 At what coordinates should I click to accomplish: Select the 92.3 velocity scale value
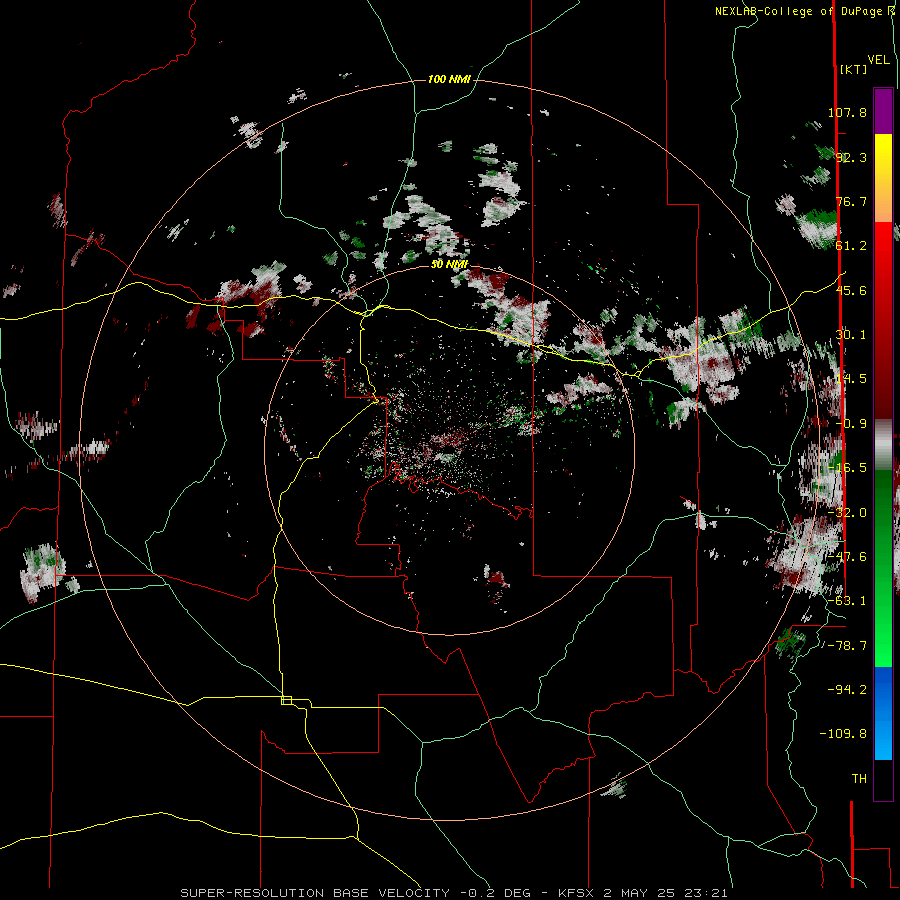click(851, 157)
